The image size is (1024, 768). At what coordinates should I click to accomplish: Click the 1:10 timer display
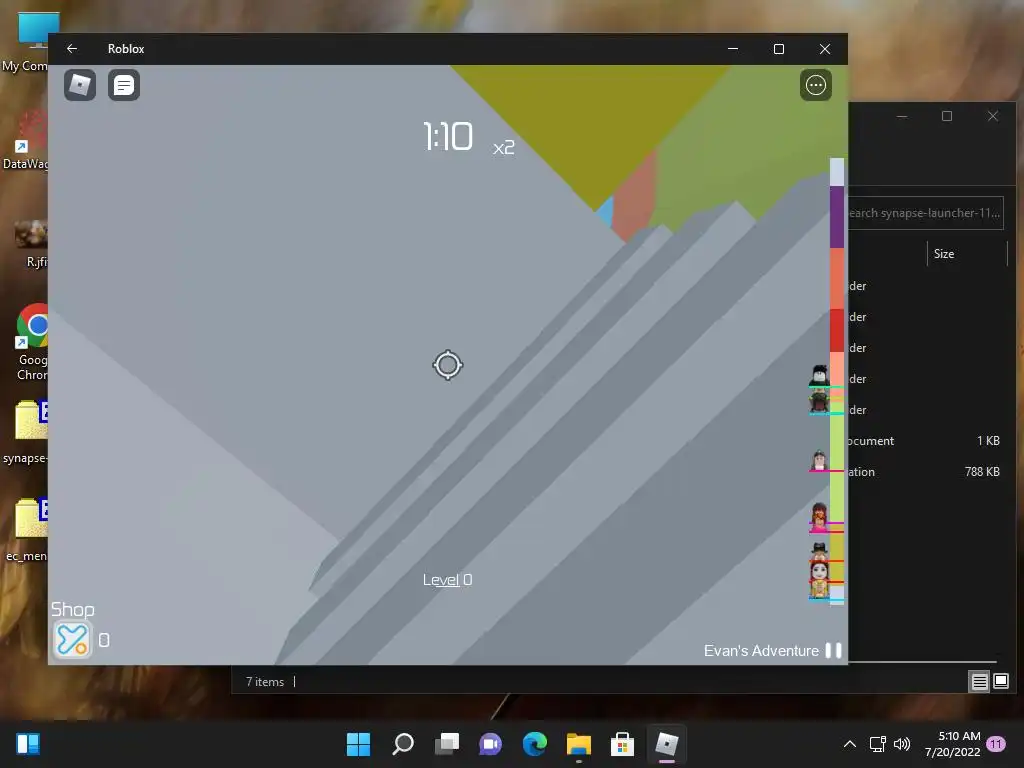tap(447, 136)
